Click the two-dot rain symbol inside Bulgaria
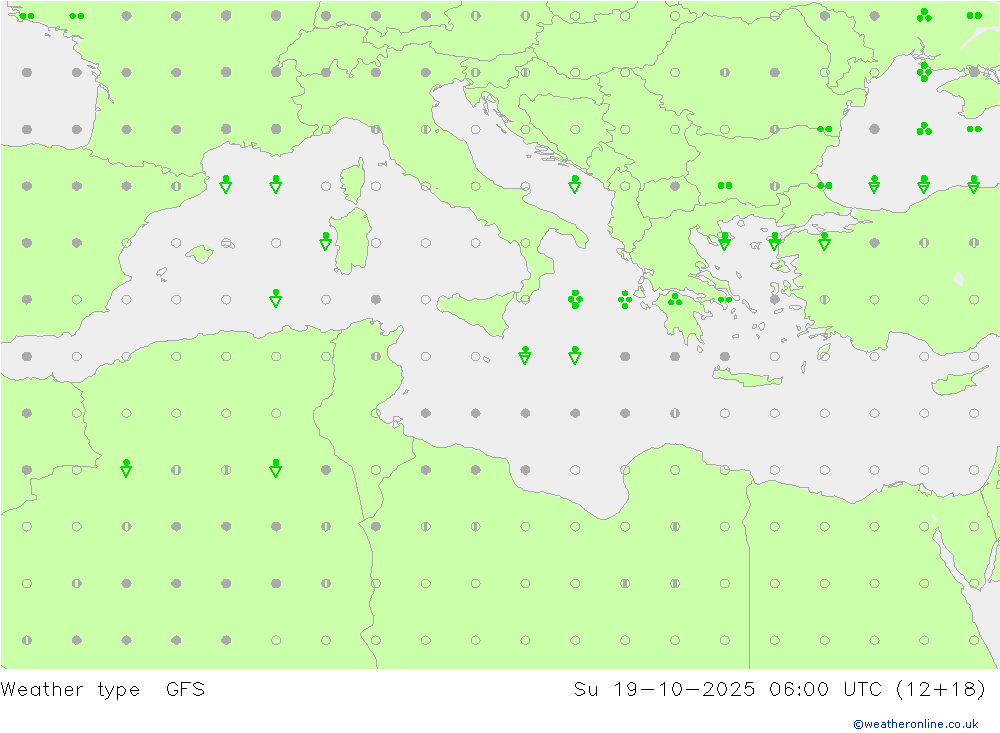Image resolution: width=1000 pixels, height=733 pixels. (725, 186)
